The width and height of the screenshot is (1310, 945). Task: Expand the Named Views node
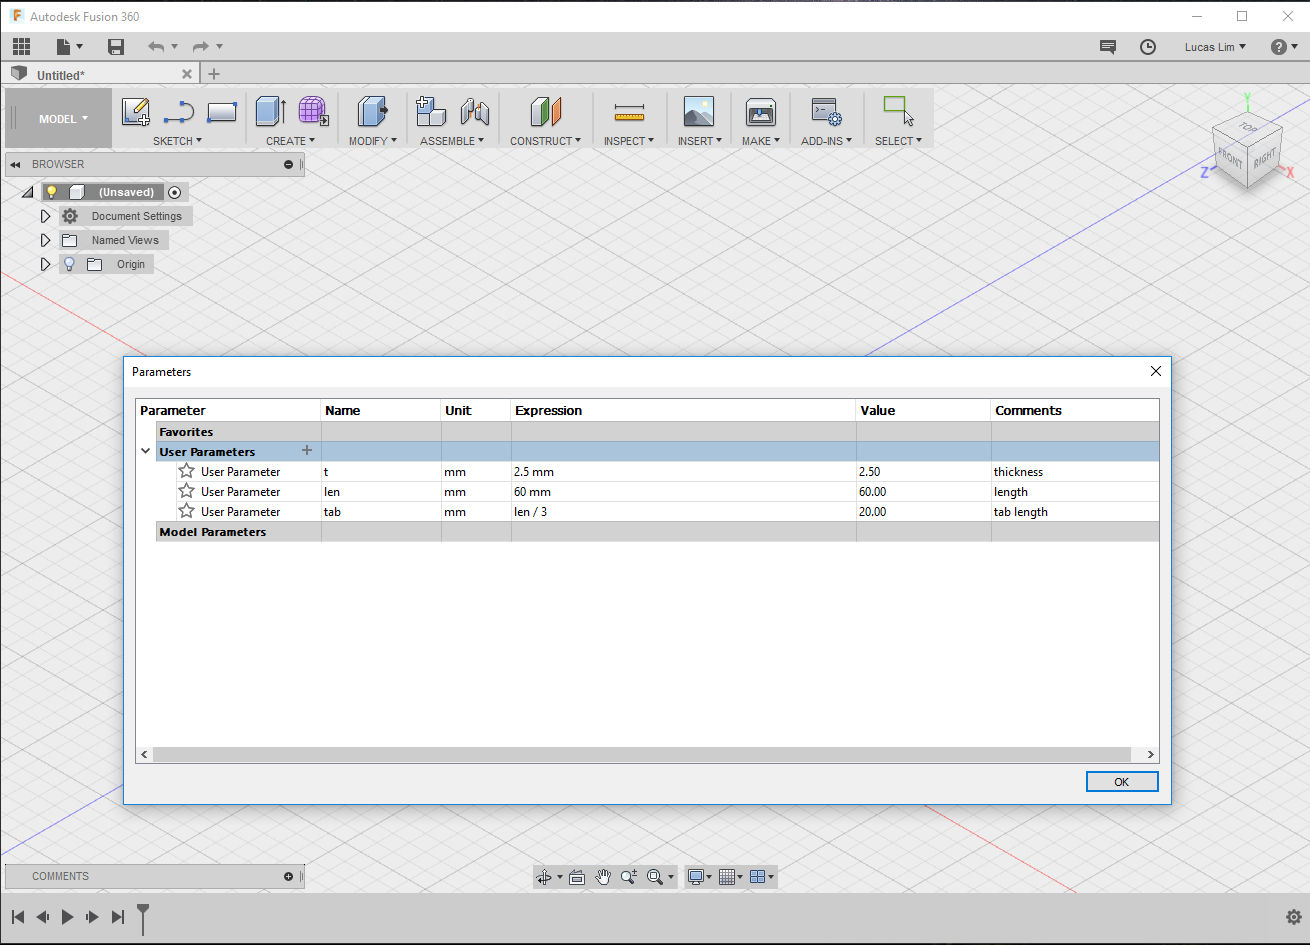pos(45,240)
